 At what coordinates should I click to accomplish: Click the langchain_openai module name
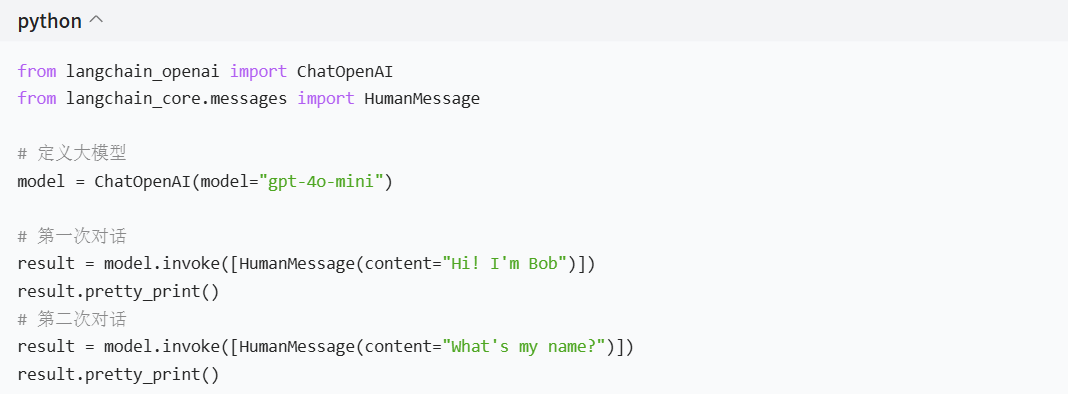coord(143,72)
